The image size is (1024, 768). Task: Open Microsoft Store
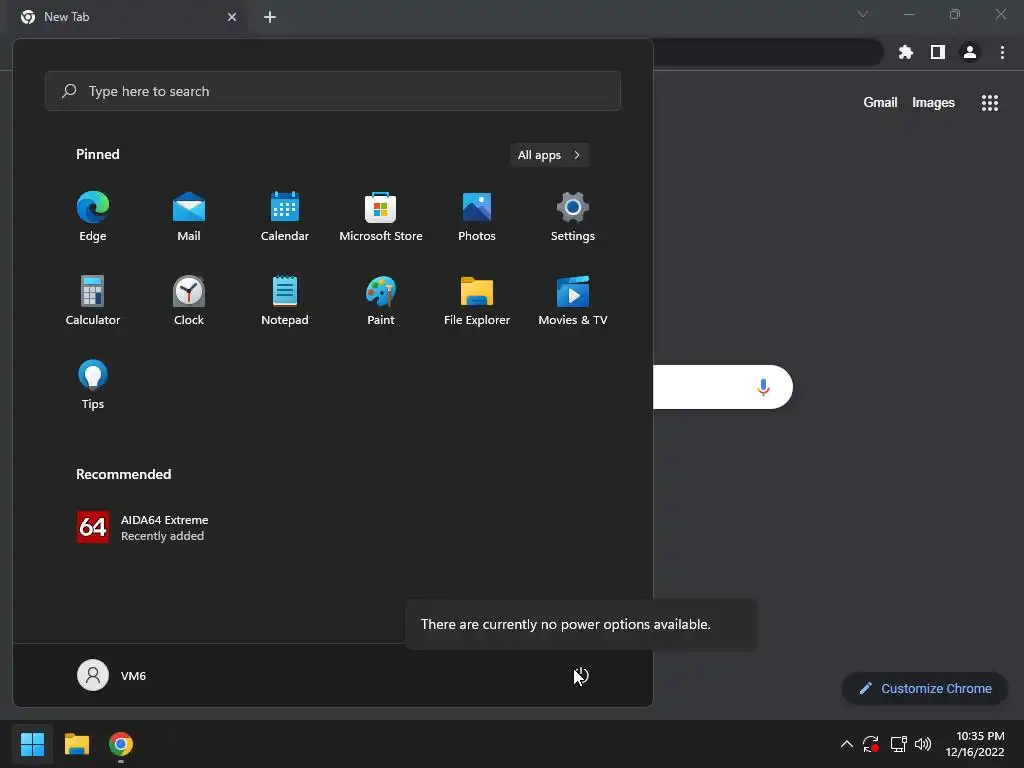pyautogui.click(x=381, y=217)
